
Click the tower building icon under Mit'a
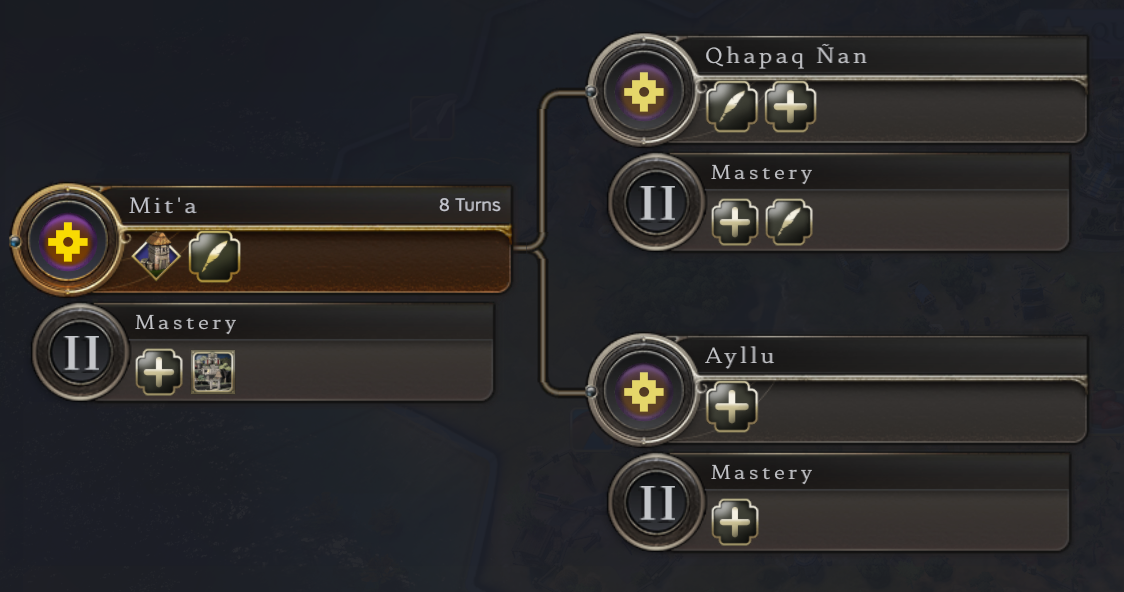click(x=157, y=256)
